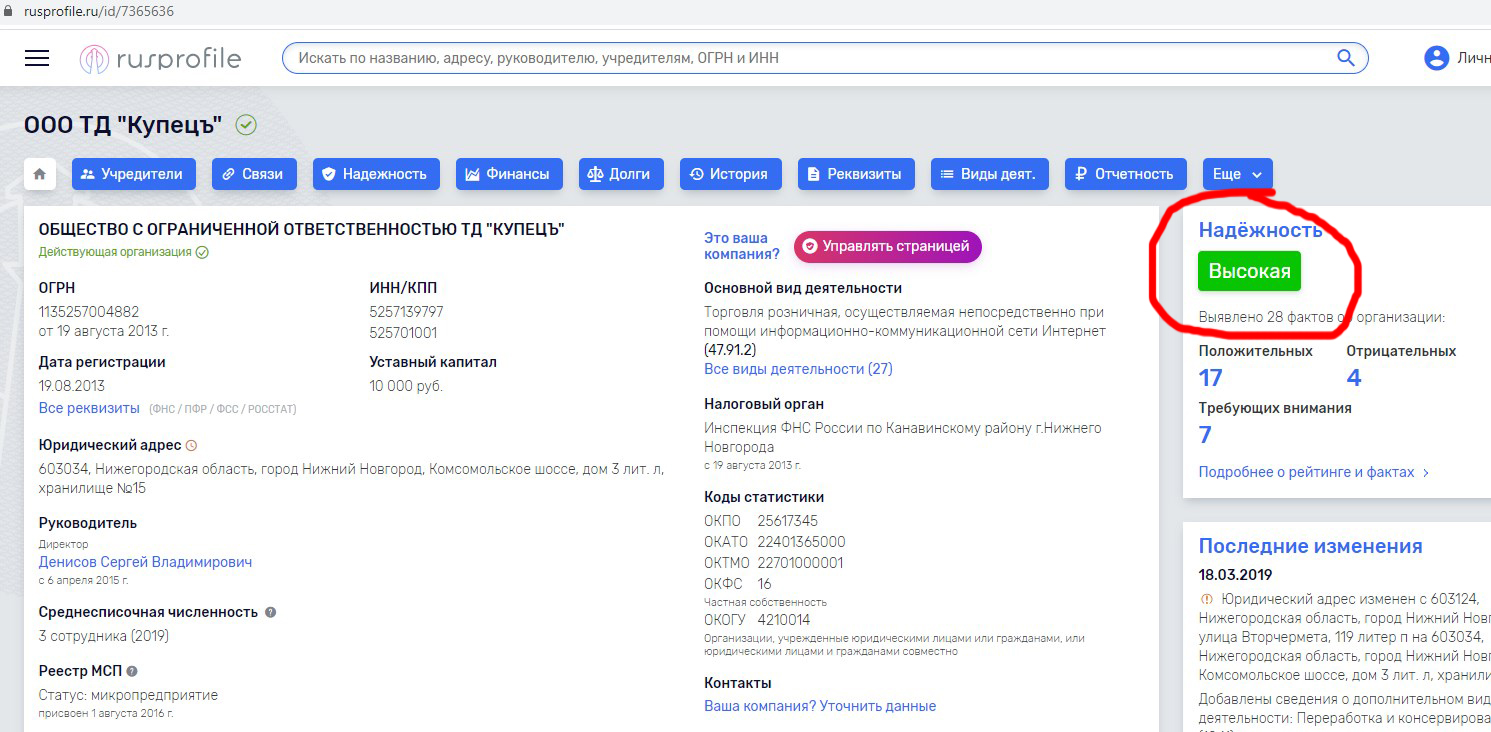
Task: Click the ИНН value 5257139797
Action: [406, 312]
